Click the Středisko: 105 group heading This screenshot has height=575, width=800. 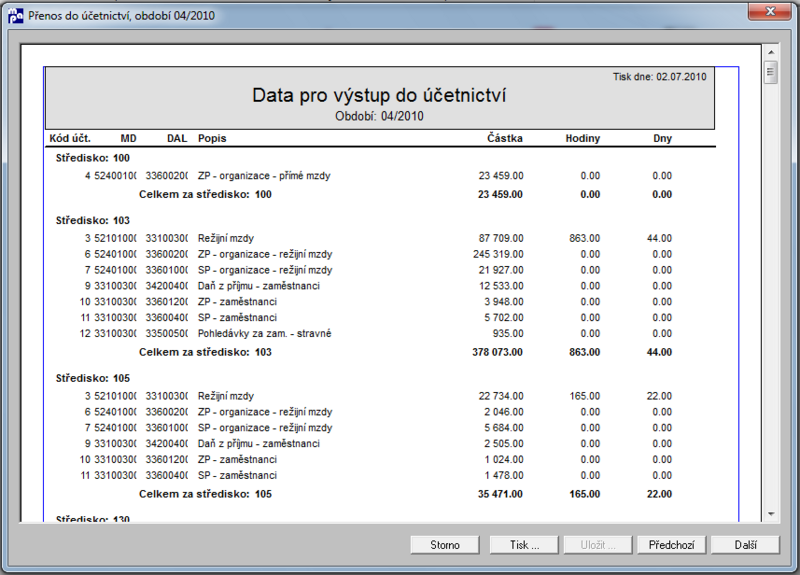click(92, 378)
